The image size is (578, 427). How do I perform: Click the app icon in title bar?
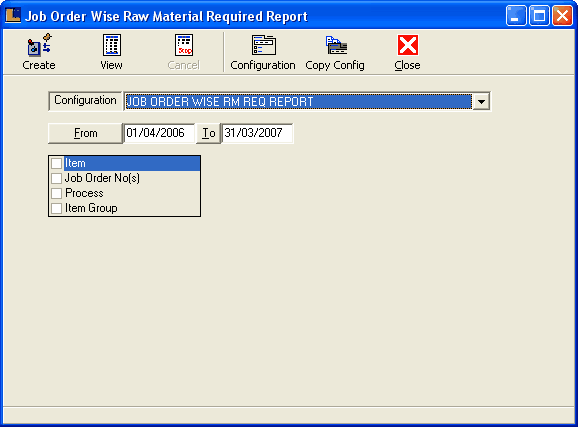tap(13, 15)
